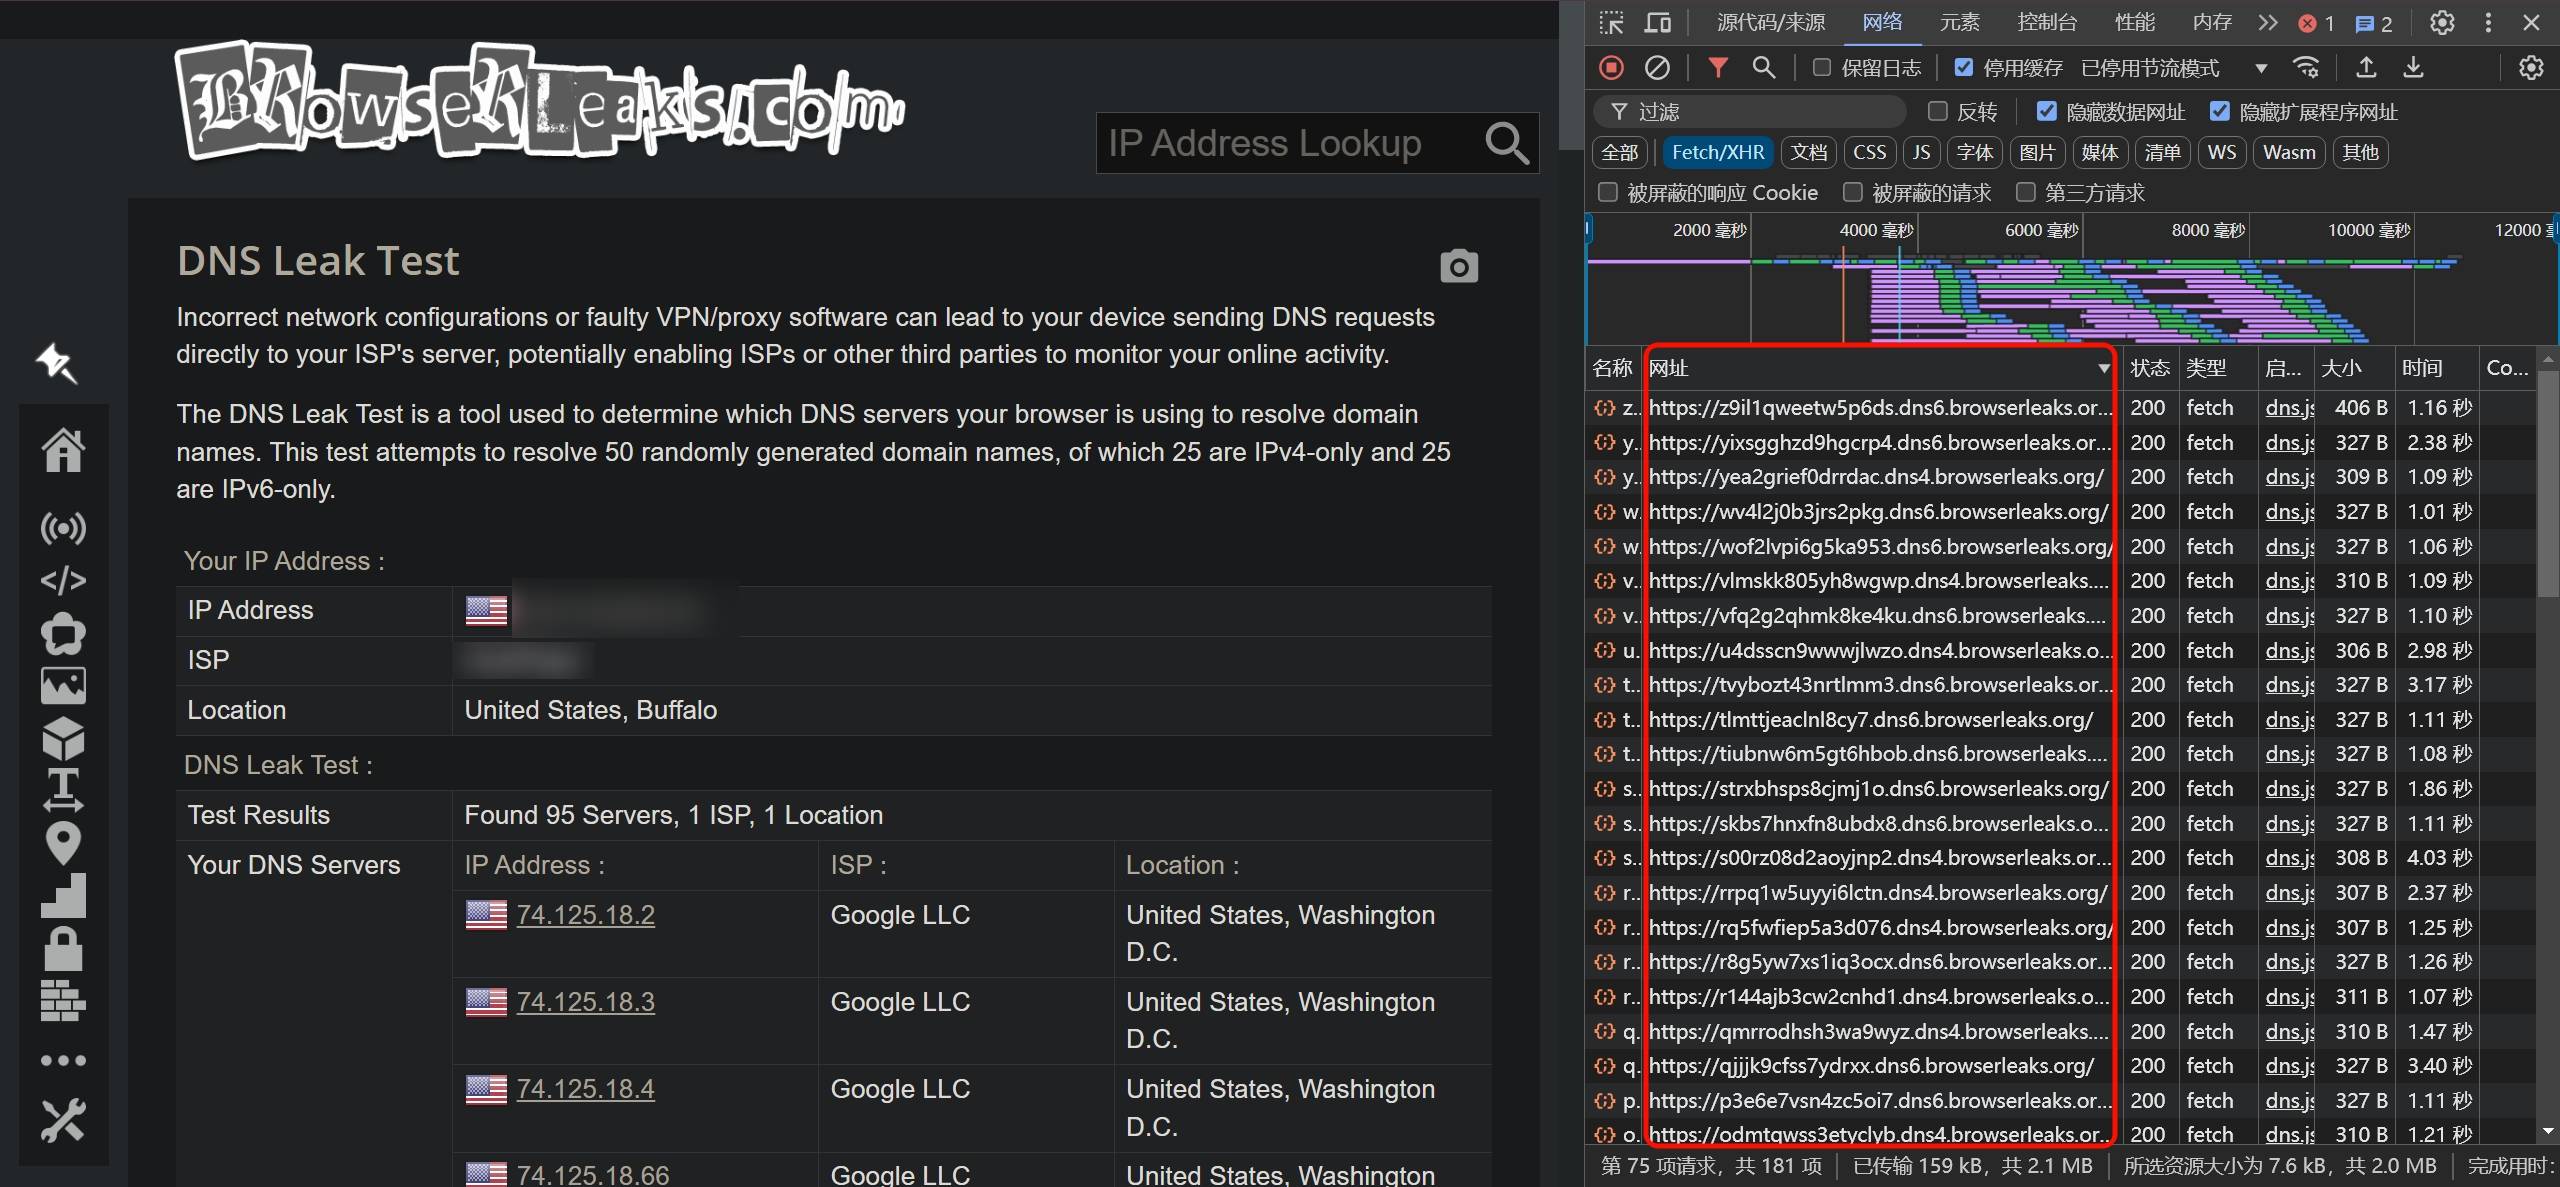Stop recording network log red button
This screenshot has width=2560, height=1187.
coord(1611,67)
